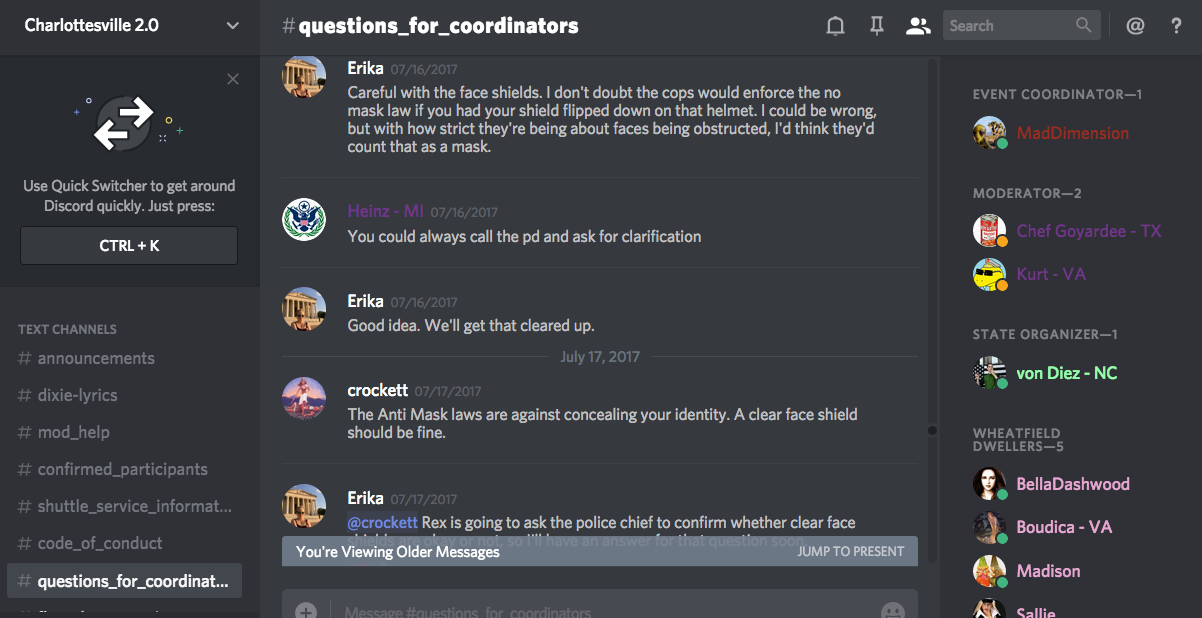Jump to present messages

click(851, 551)
